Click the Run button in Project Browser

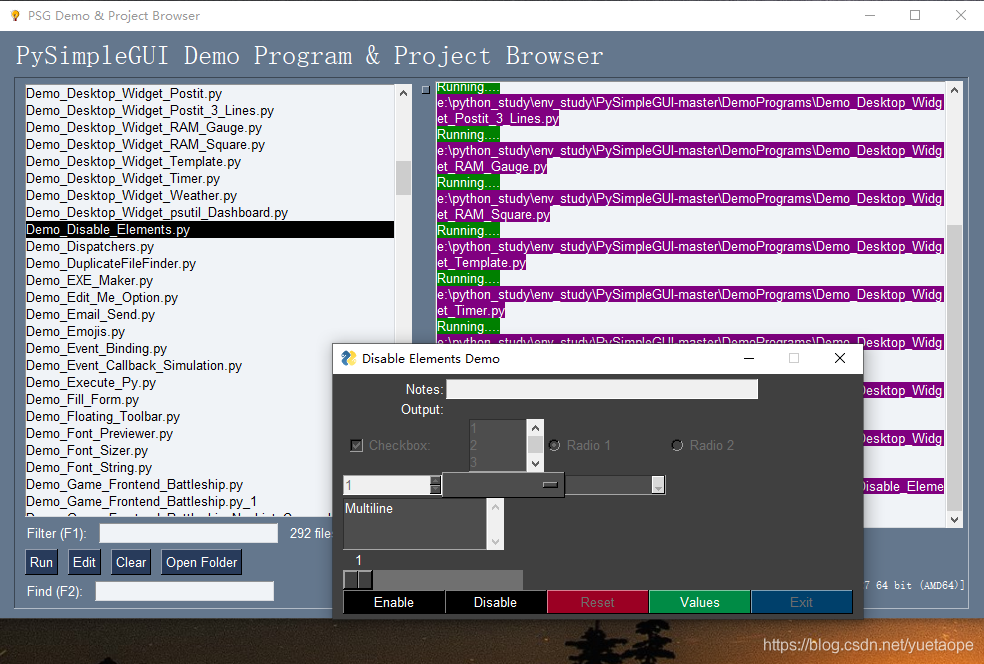(x=41, y=562)
